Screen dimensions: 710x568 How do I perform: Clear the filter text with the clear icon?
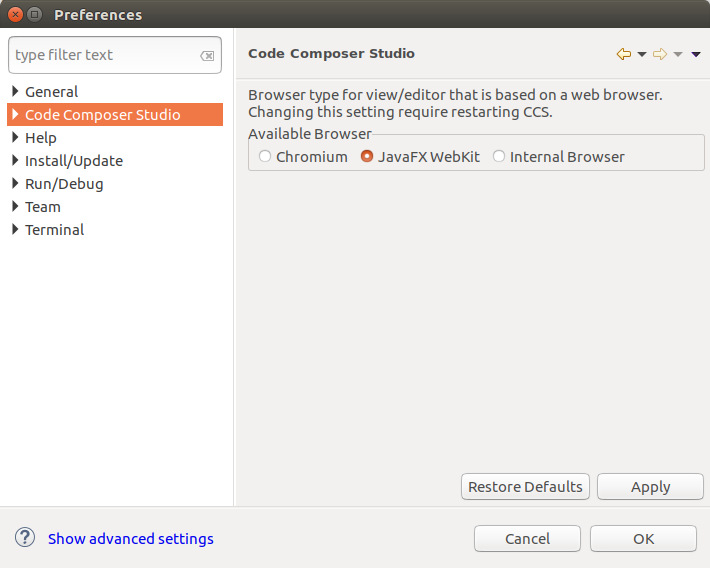point(207,56)
